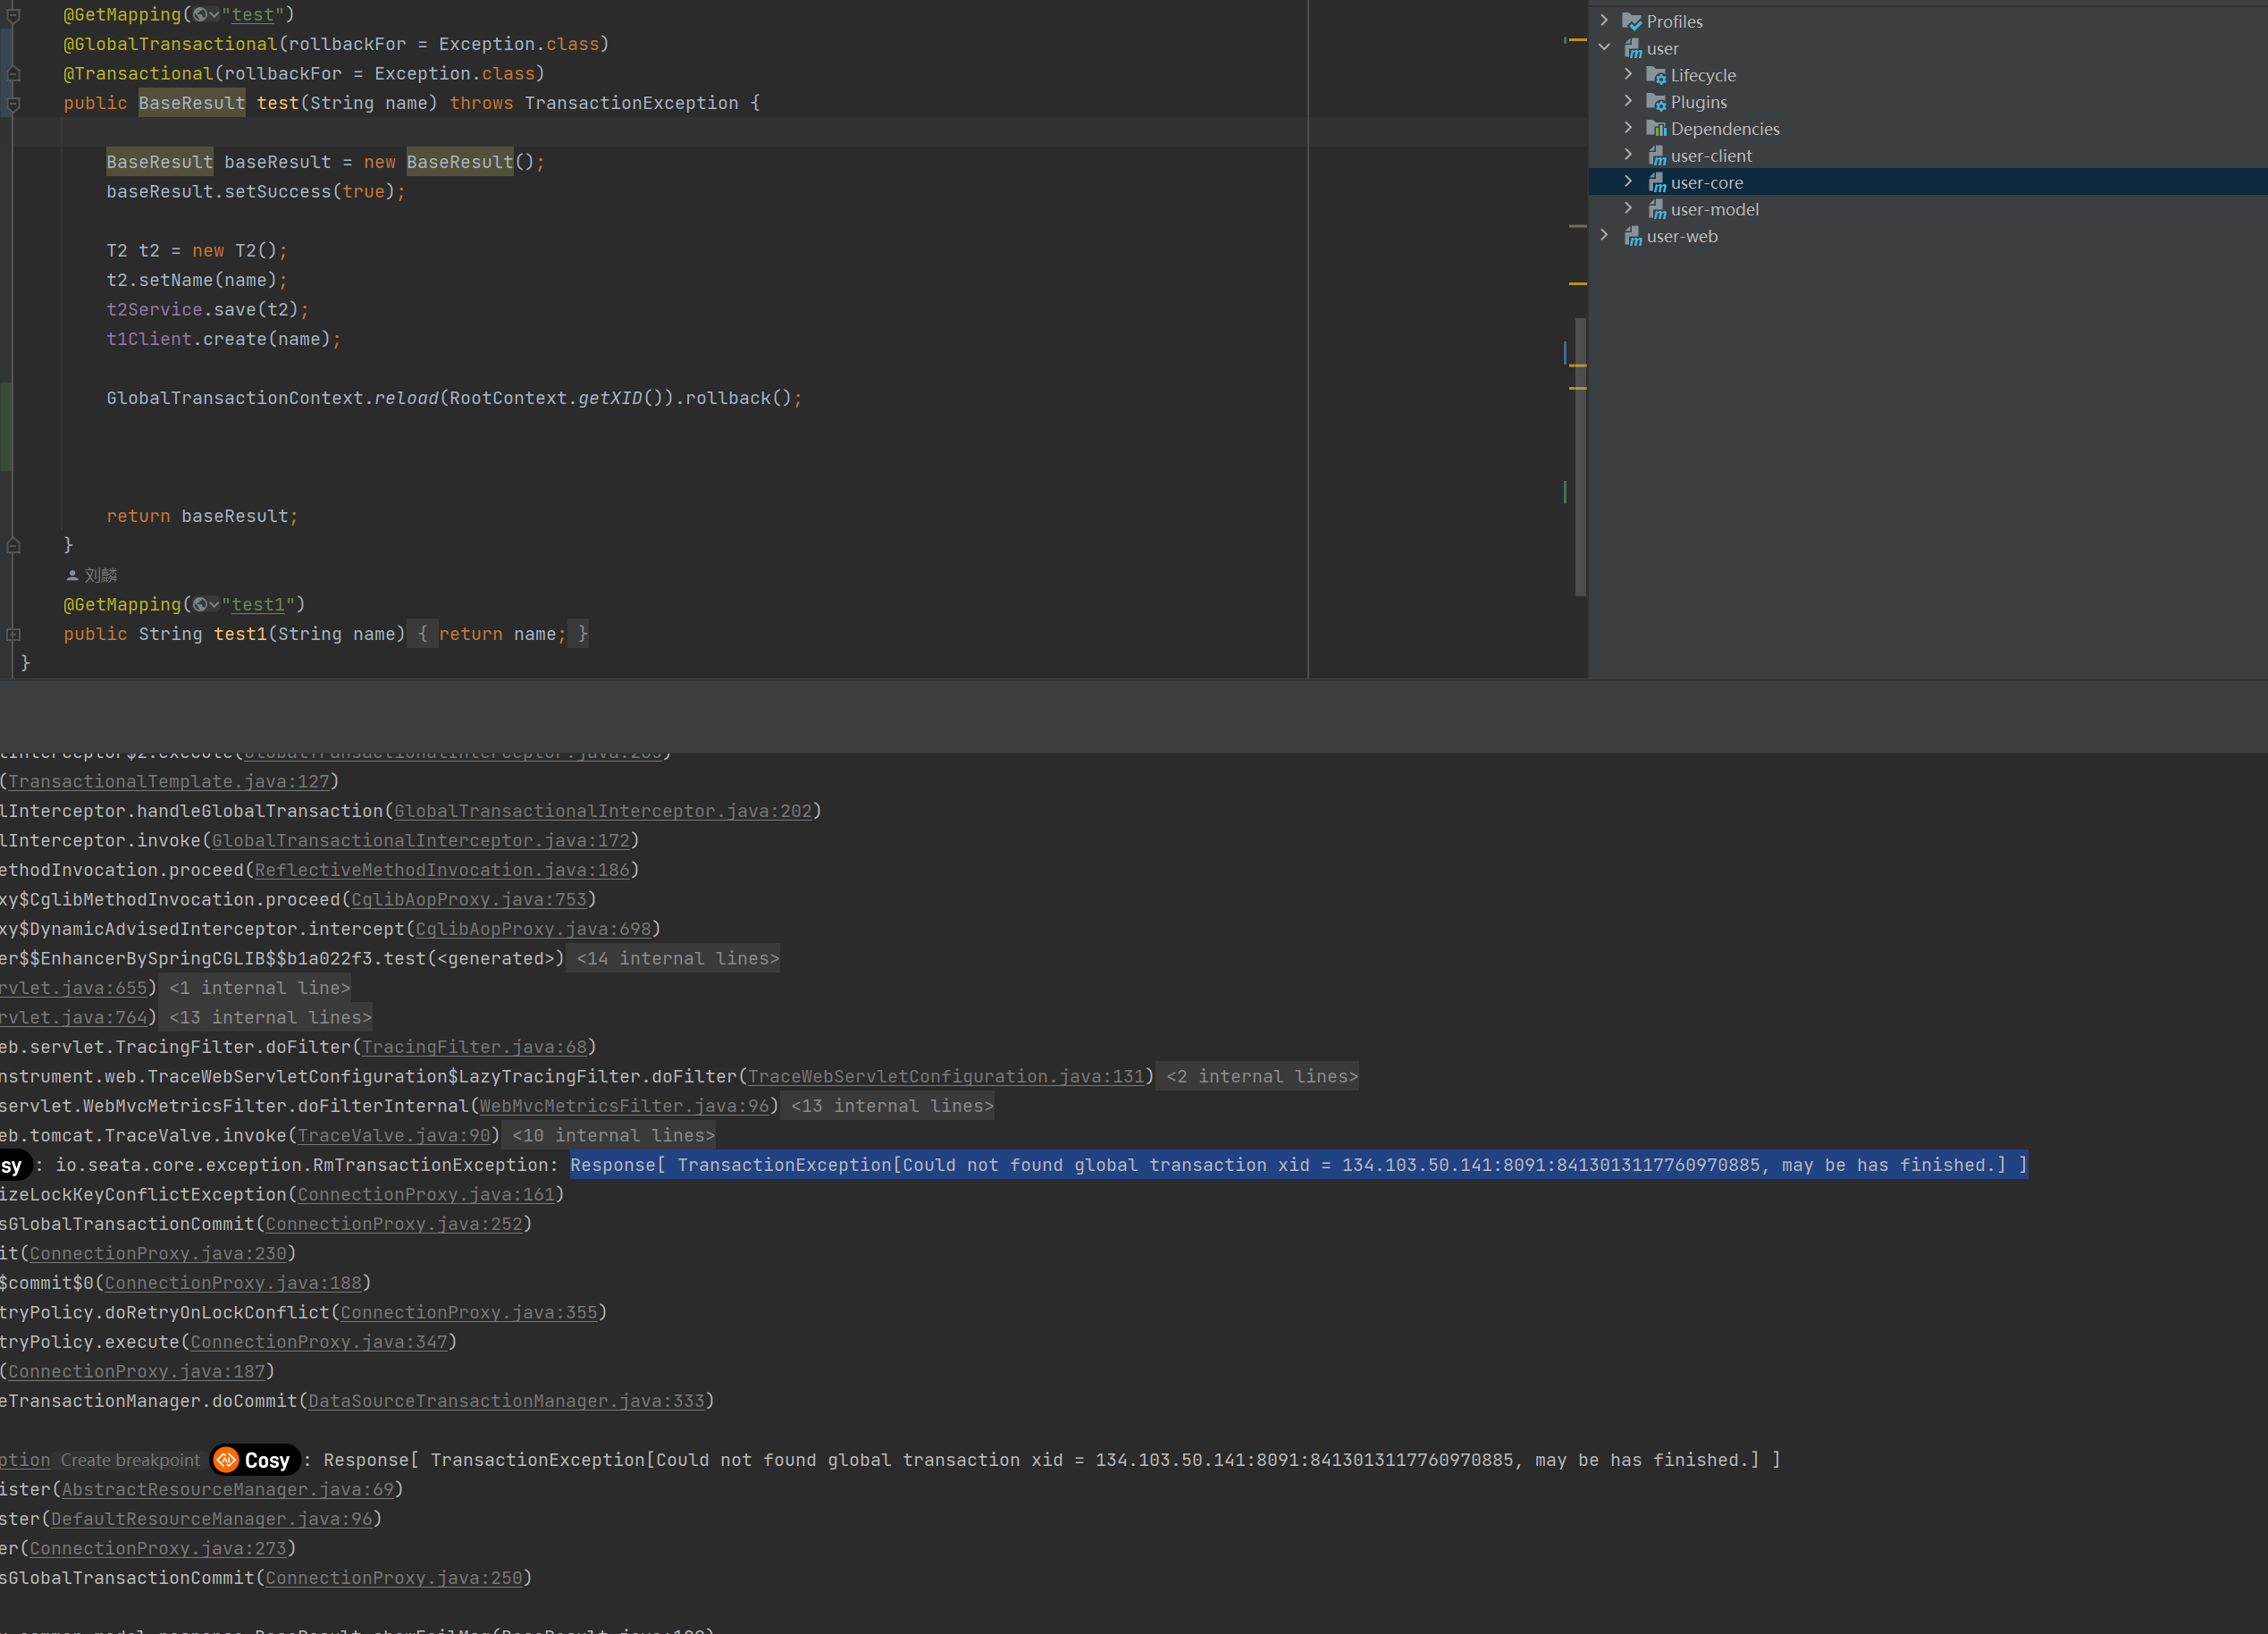Click the return baseResult statement
Screen dimensions: 2268x1634
pos(202,516)
